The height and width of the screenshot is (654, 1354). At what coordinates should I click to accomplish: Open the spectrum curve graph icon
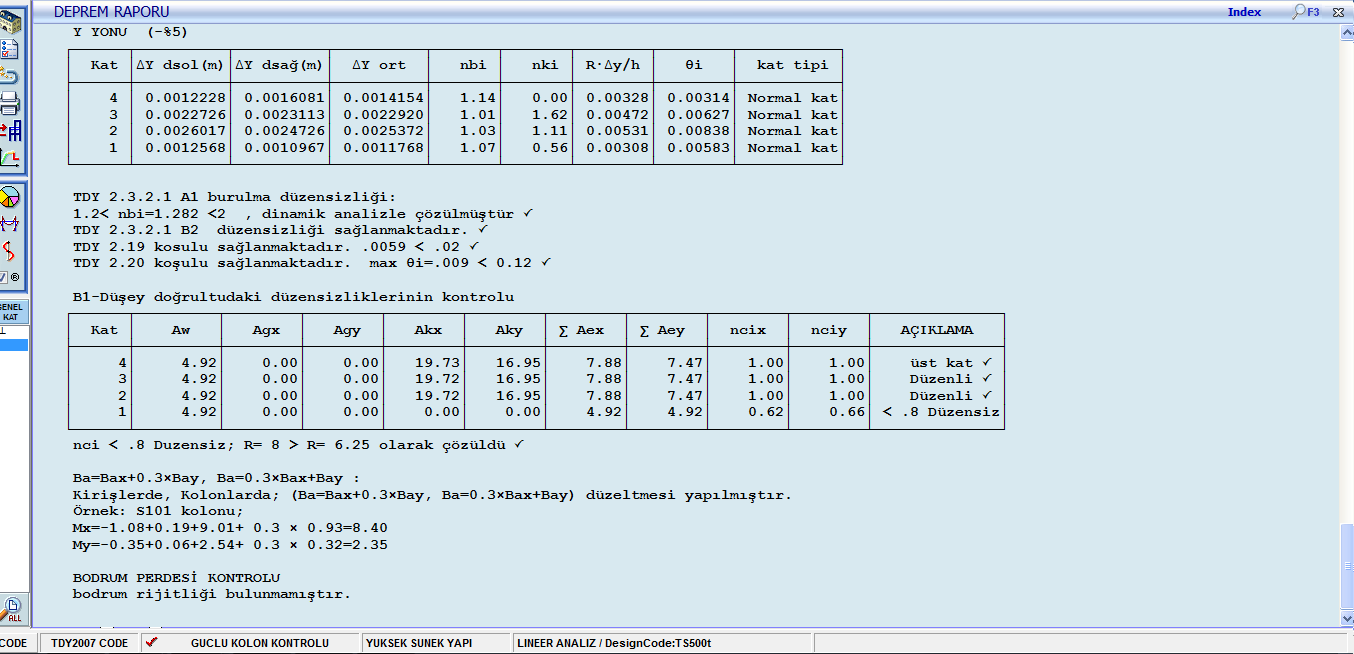pyautogui.click(x=10, y=158)
